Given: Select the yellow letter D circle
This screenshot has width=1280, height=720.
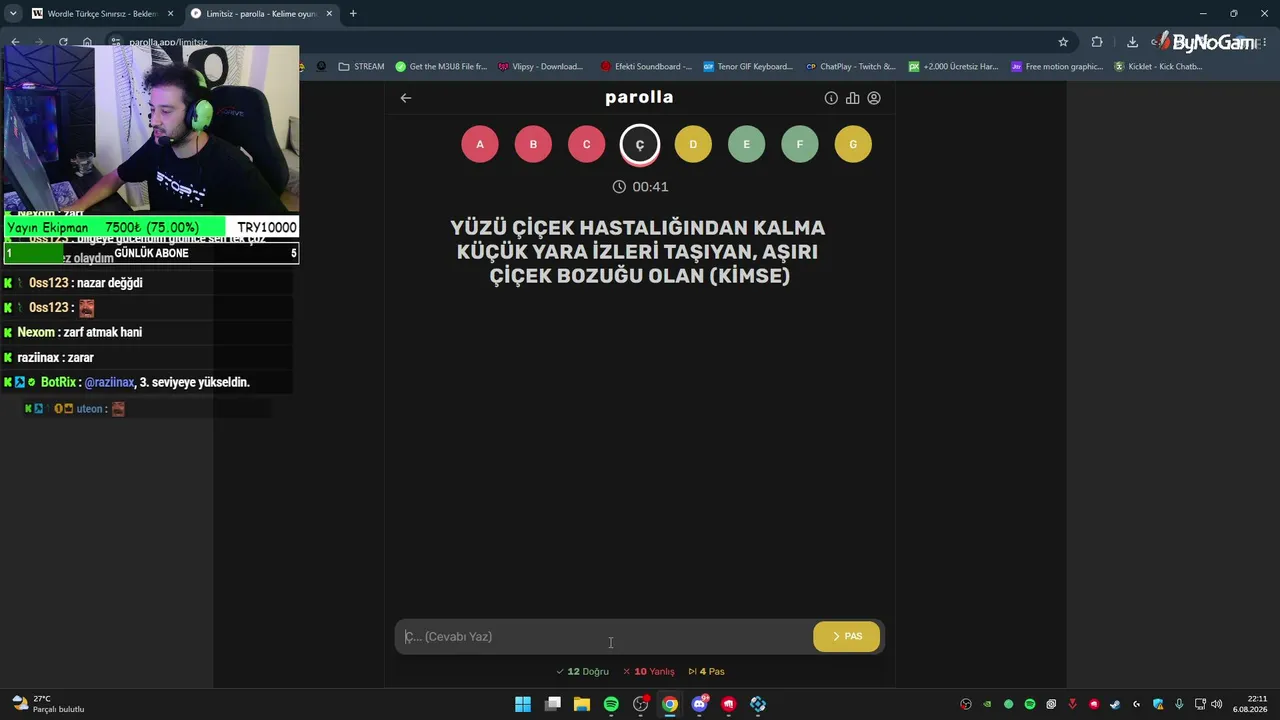Looking at the screenshot, I should pos(693,144).
